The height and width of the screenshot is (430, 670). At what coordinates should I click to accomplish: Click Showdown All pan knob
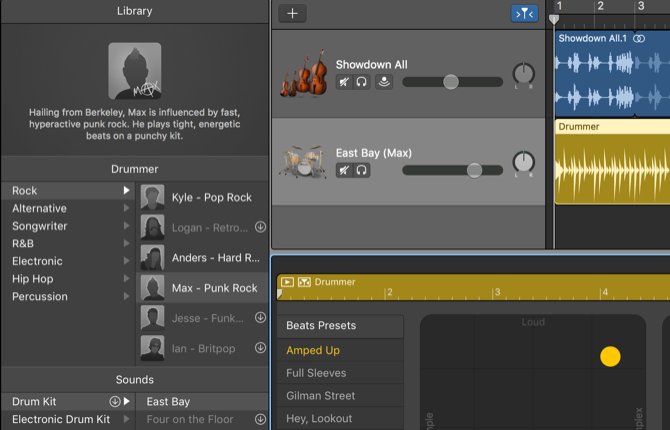[x=523, y=74]
